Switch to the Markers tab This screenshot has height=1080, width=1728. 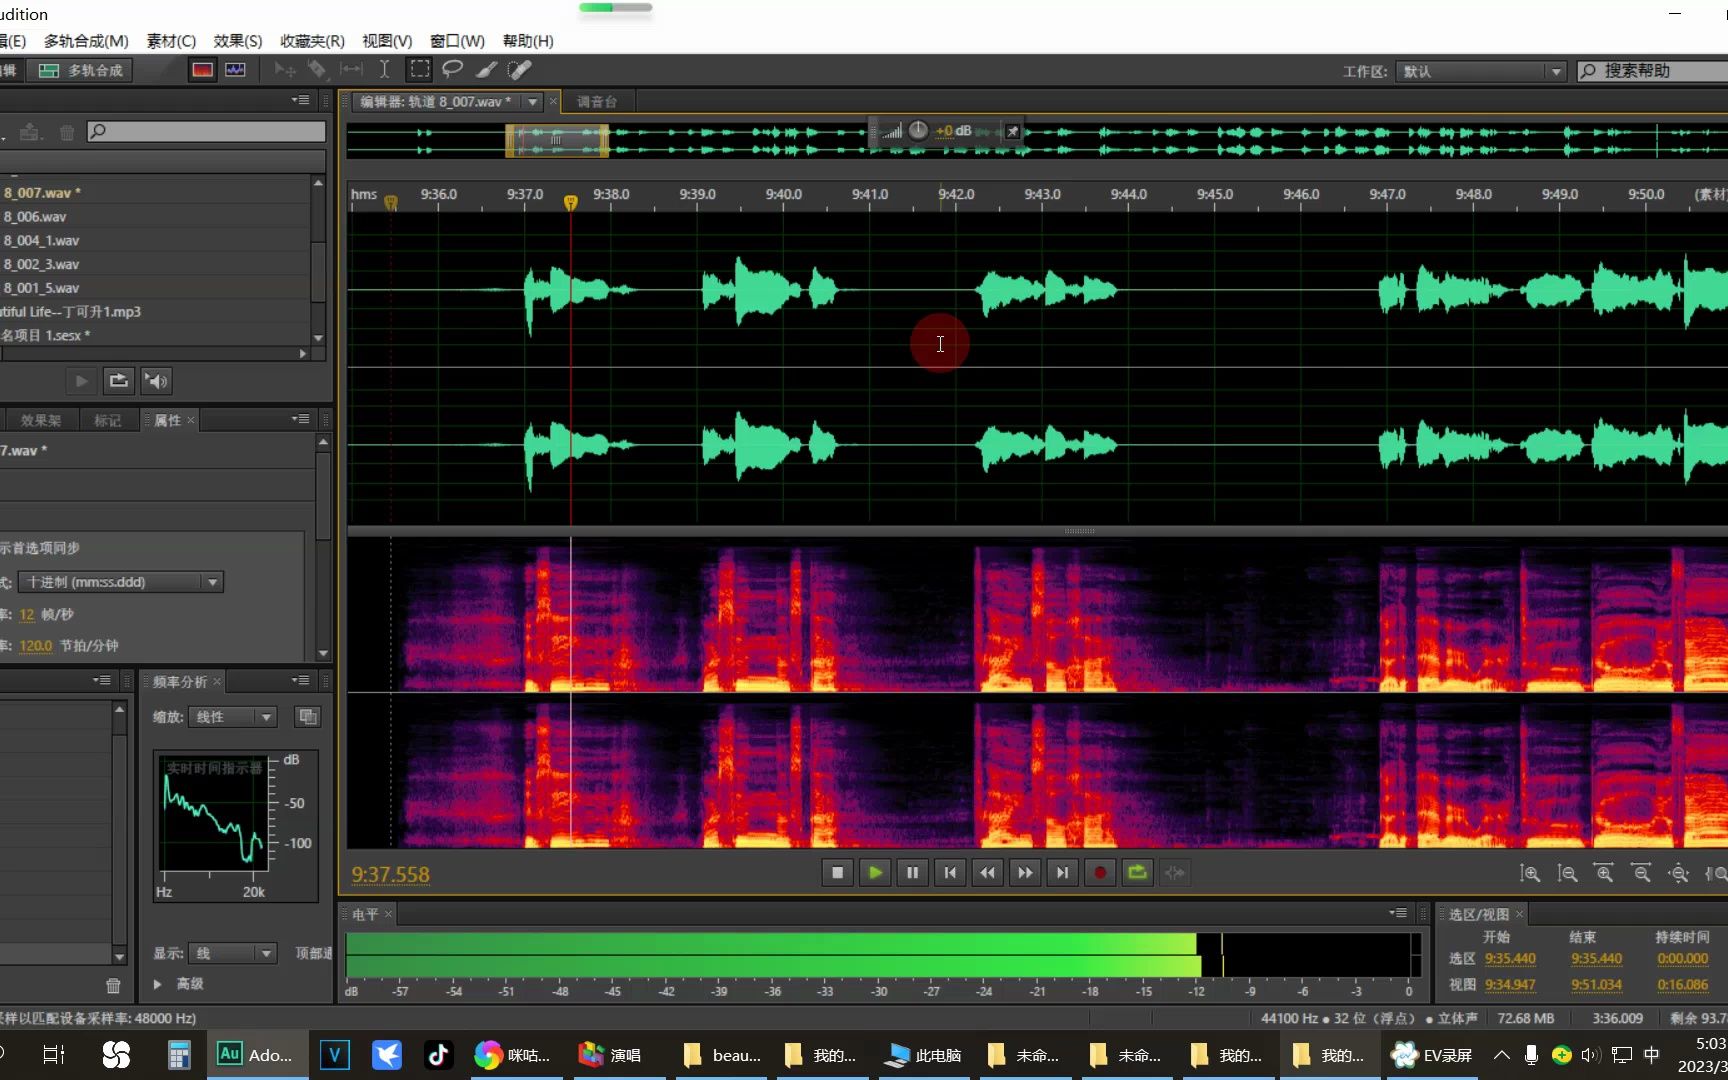108,420
